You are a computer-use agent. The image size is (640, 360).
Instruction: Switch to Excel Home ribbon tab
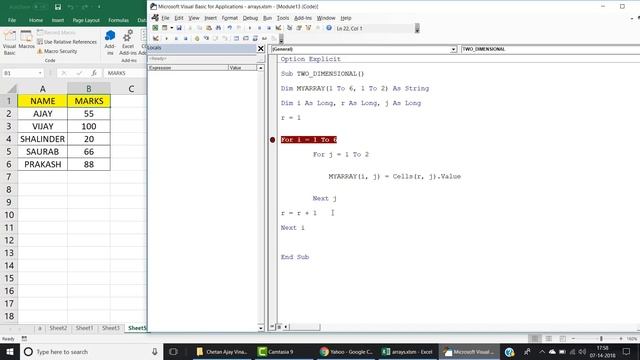click(x=36, y=20)
